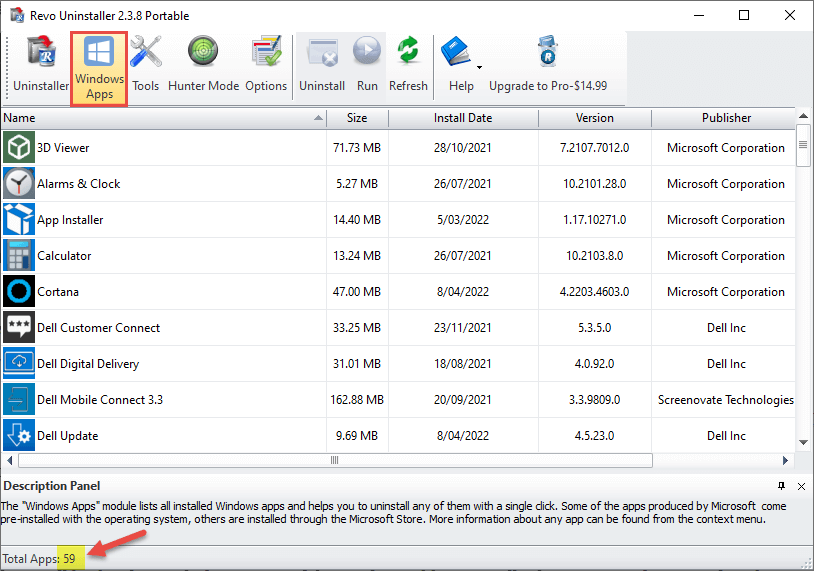Click the '18/08/2021' install date

[x=463, y=364]
